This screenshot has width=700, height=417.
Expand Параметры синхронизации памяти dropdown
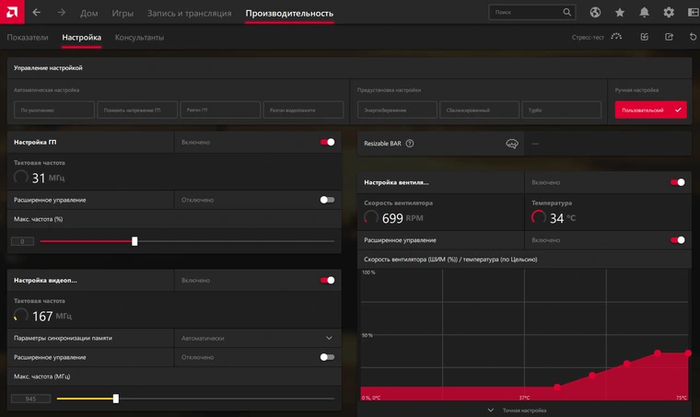tap(329, 338)
